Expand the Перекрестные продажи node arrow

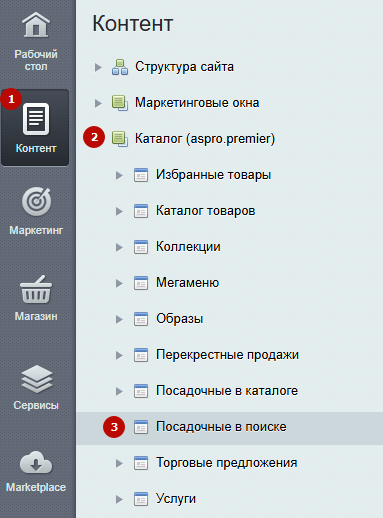[x=119, y=355]
